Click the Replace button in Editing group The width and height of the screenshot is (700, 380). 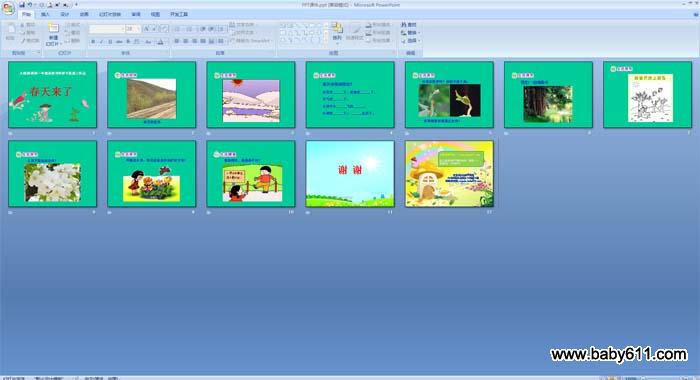[410, 33]
